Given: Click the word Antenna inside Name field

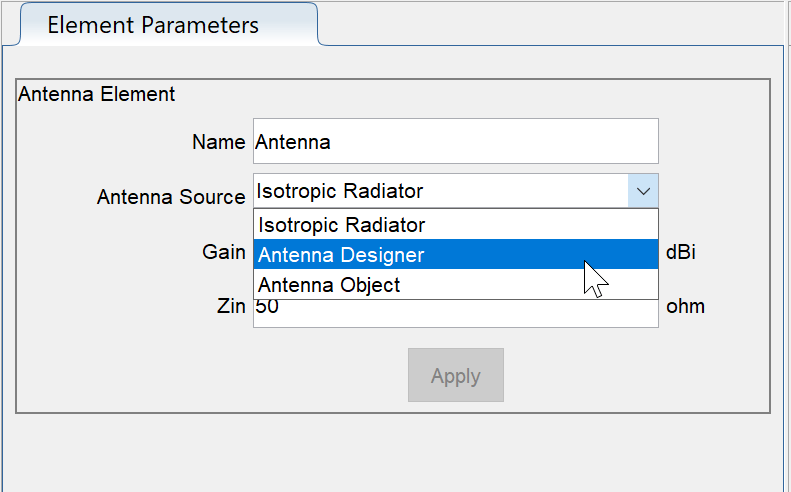Looking at the screenshot, I should 293,142.
